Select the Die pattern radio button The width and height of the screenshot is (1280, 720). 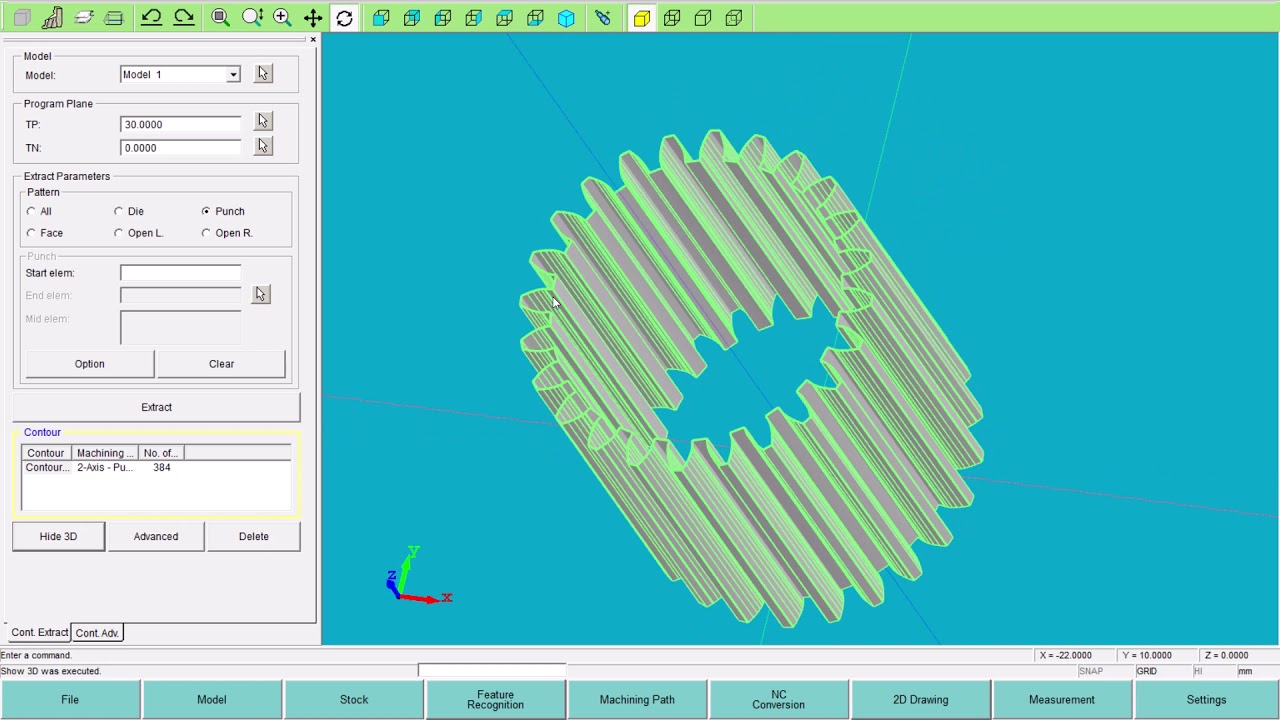(119, 211)
